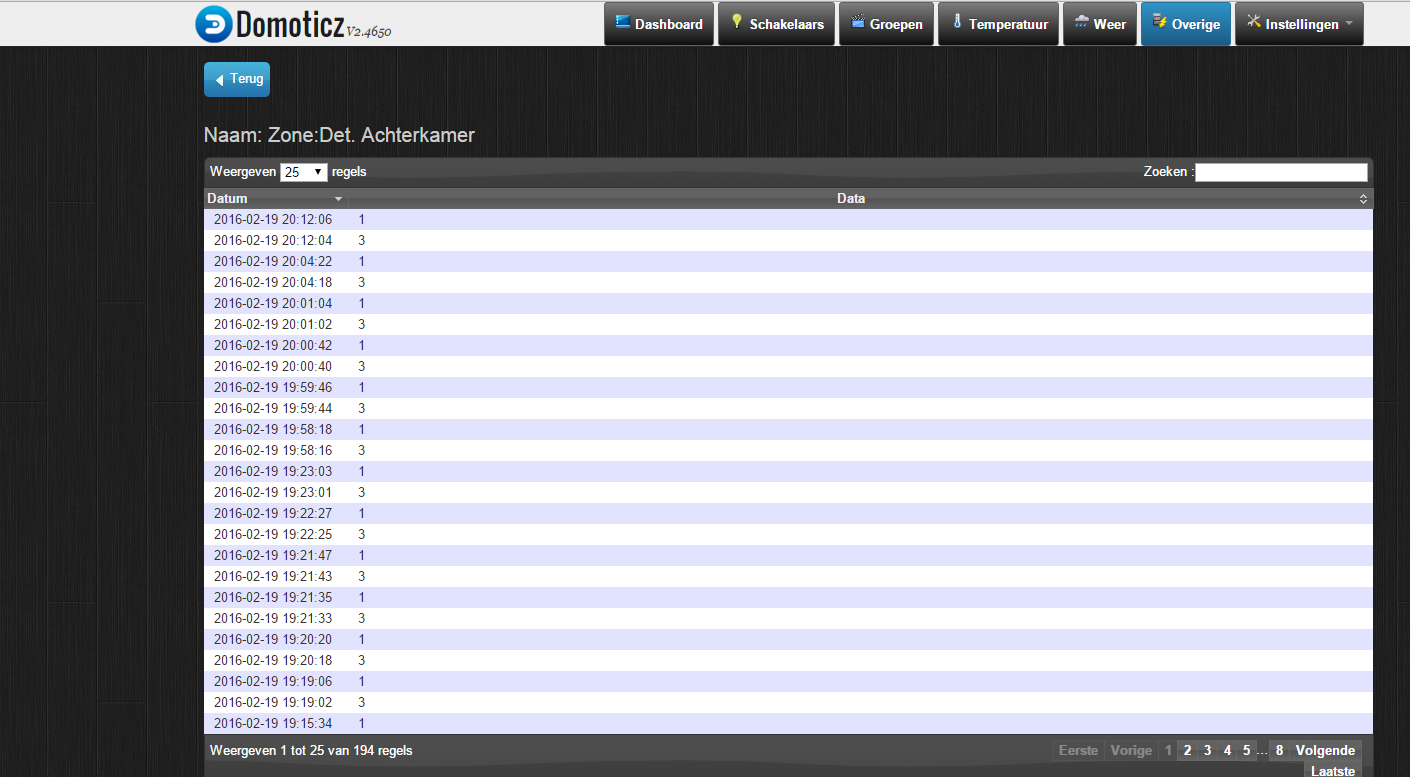Click the Instellingen tools icon
This screenshot has height=777, width=1410.
[1254, 22]
